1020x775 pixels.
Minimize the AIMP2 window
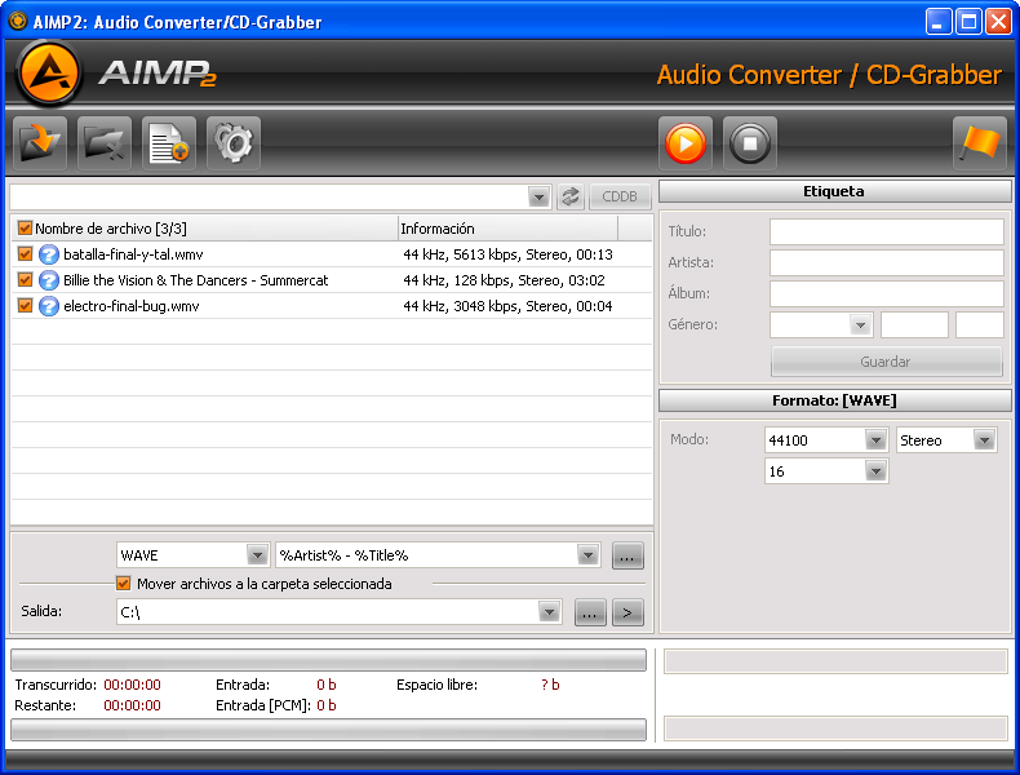(x=938, y=21)
